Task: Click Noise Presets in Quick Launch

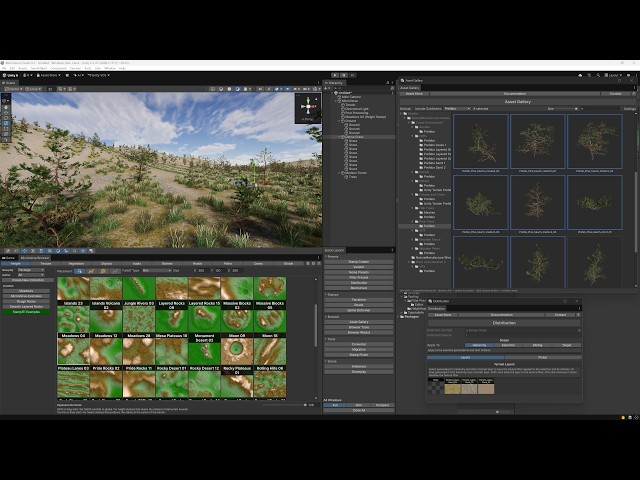Action: pyautogui.click(x=359, y=272)
